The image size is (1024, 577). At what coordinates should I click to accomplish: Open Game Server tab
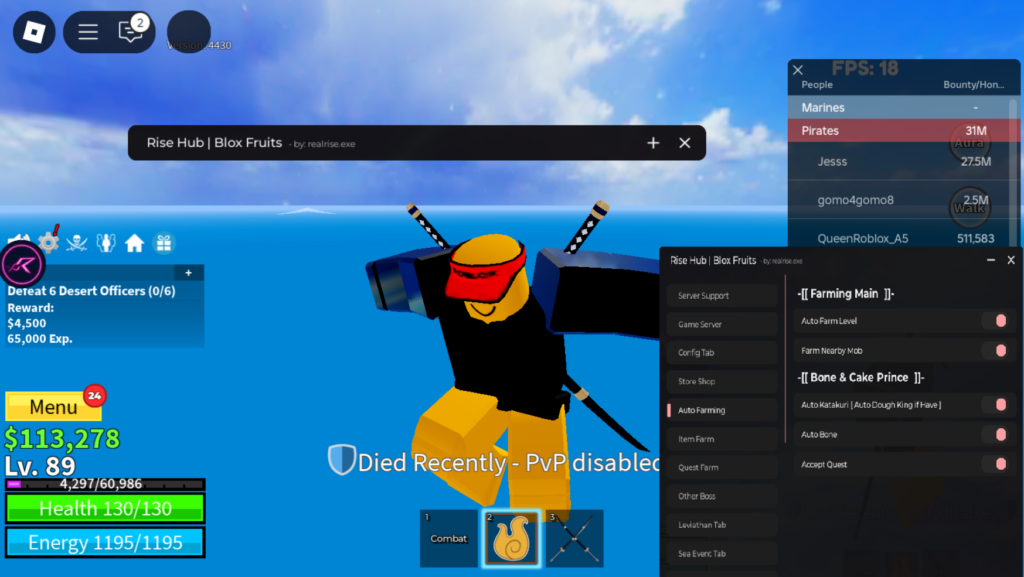point(722,324)
